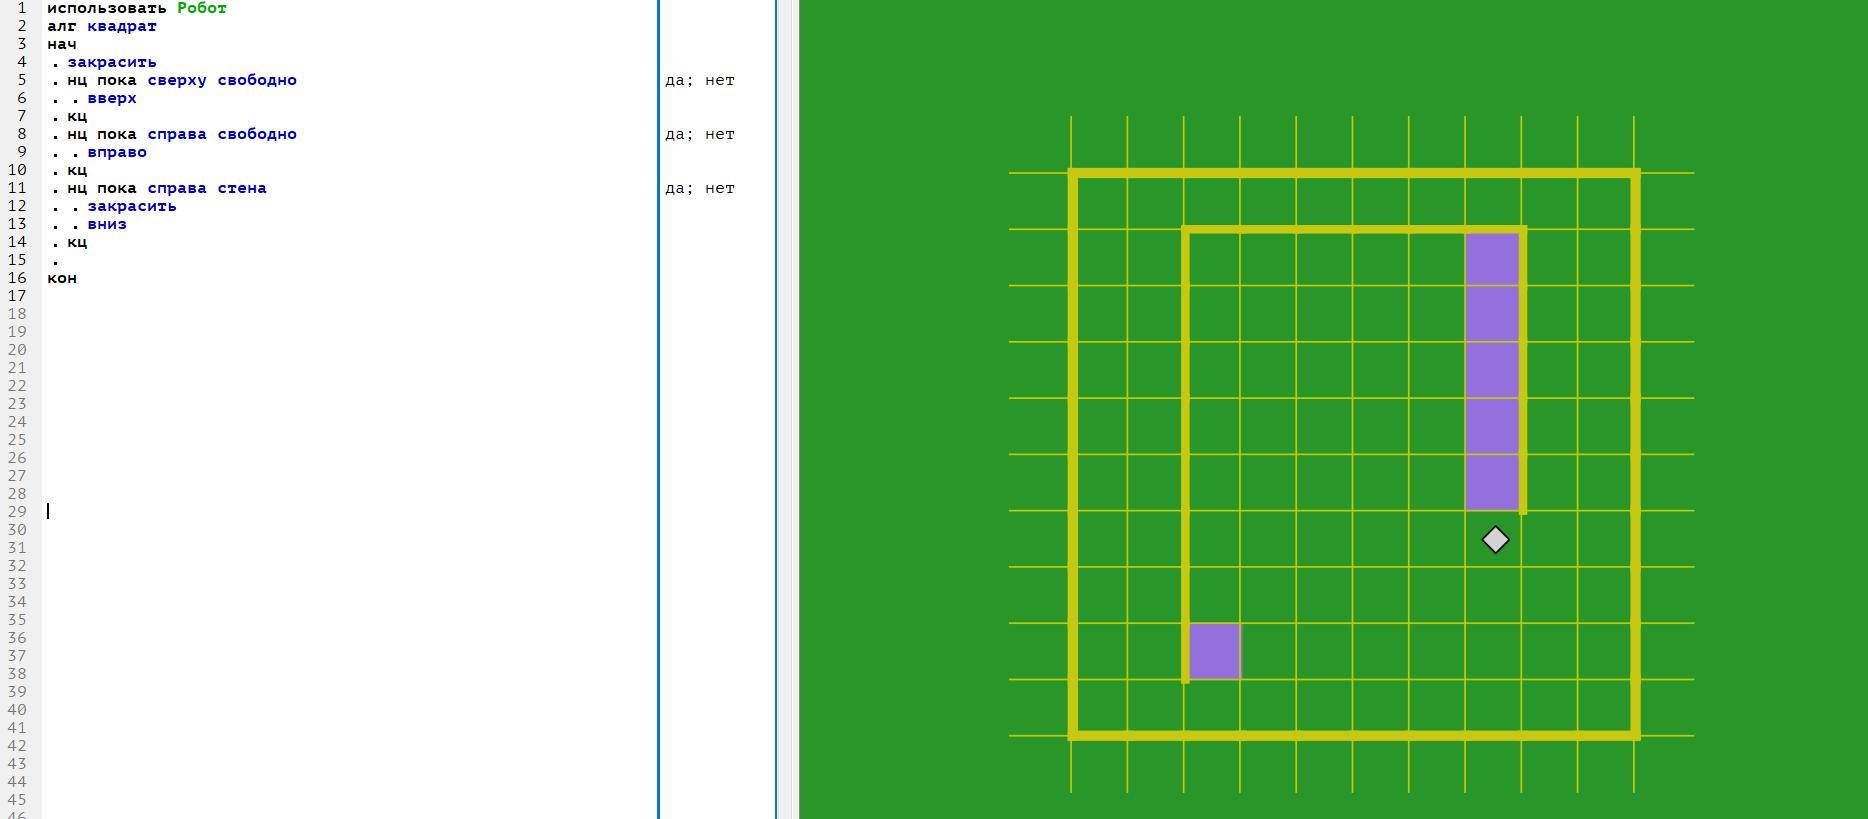Click the 'вниз' command on line 13

pos(107,224)
